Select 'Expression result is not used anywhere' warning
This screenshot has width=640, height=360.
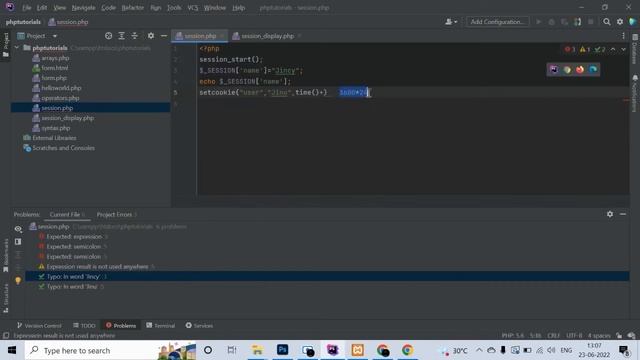97,267
